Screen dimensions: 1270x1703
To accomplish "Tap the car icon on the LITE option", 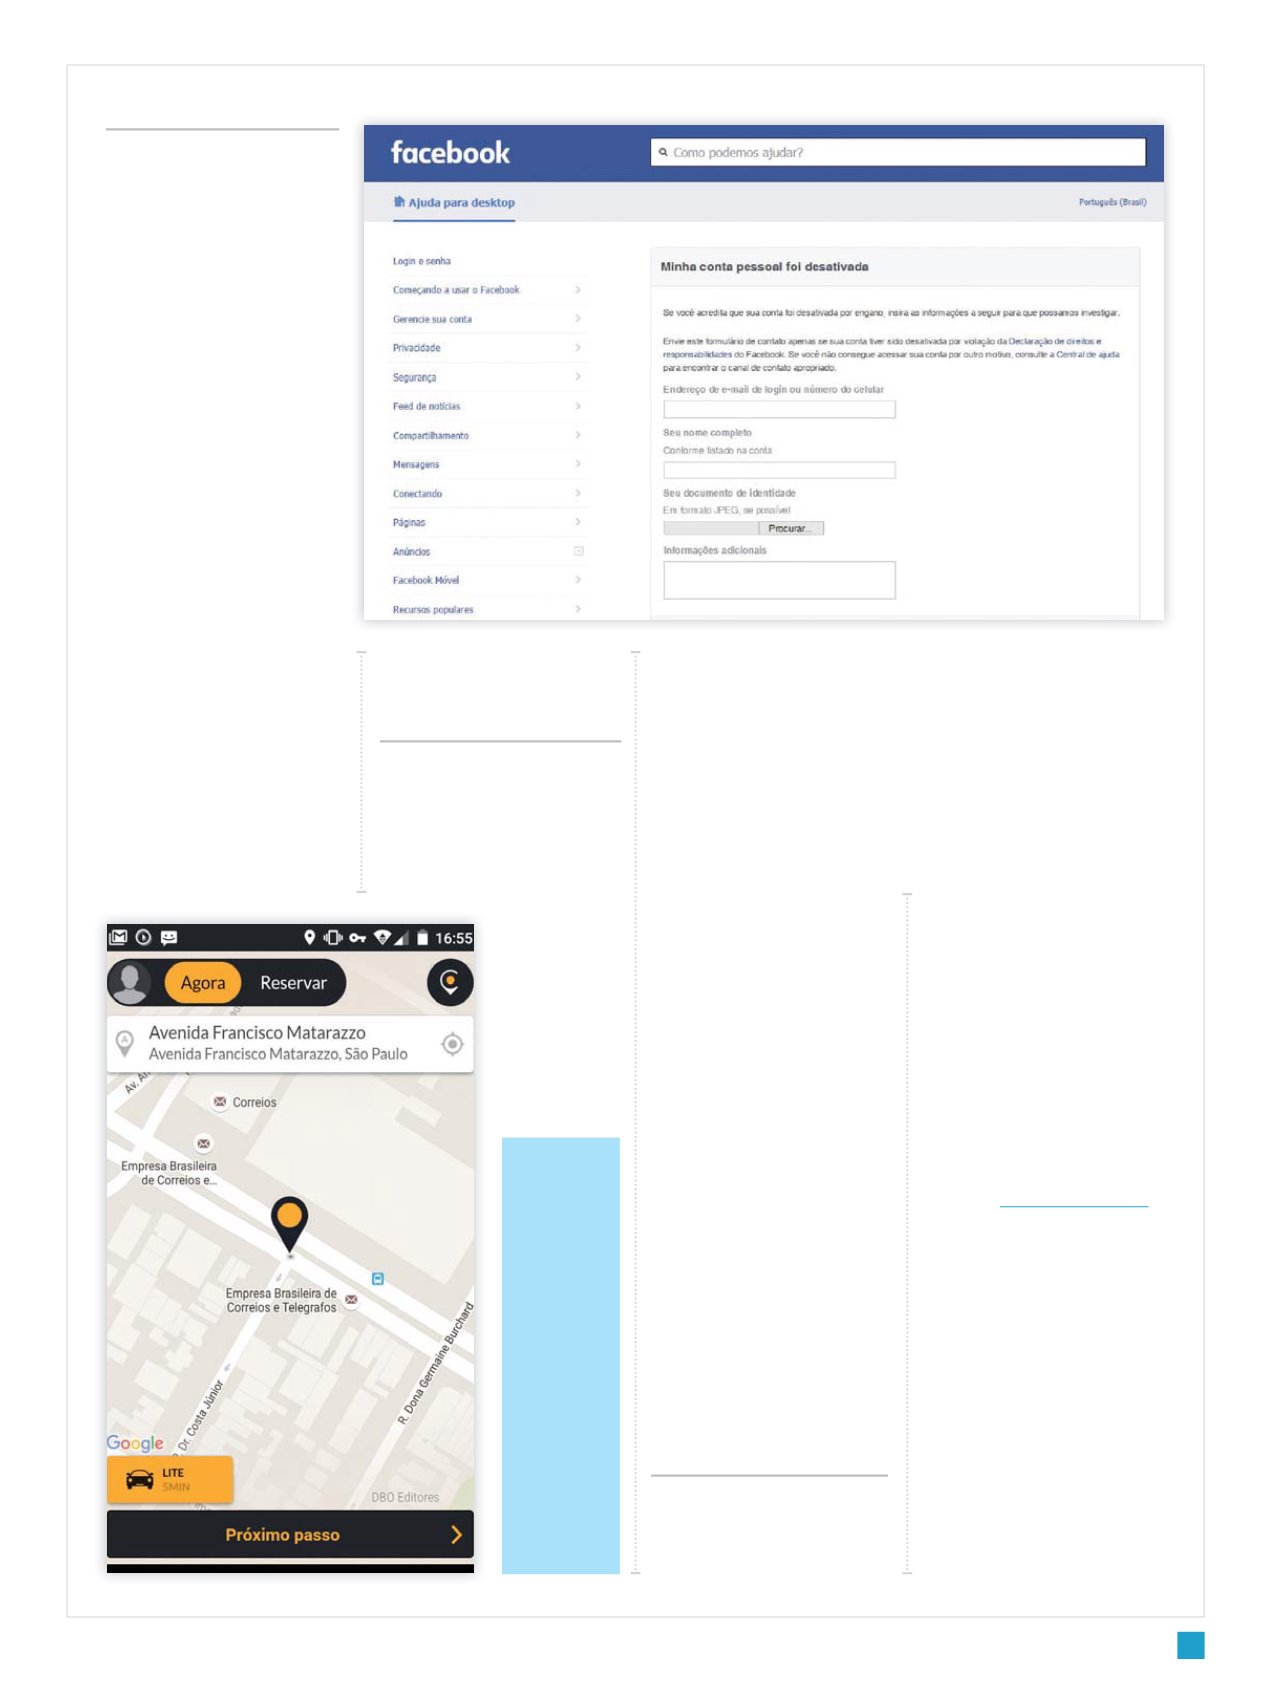I will point(140,1480).
